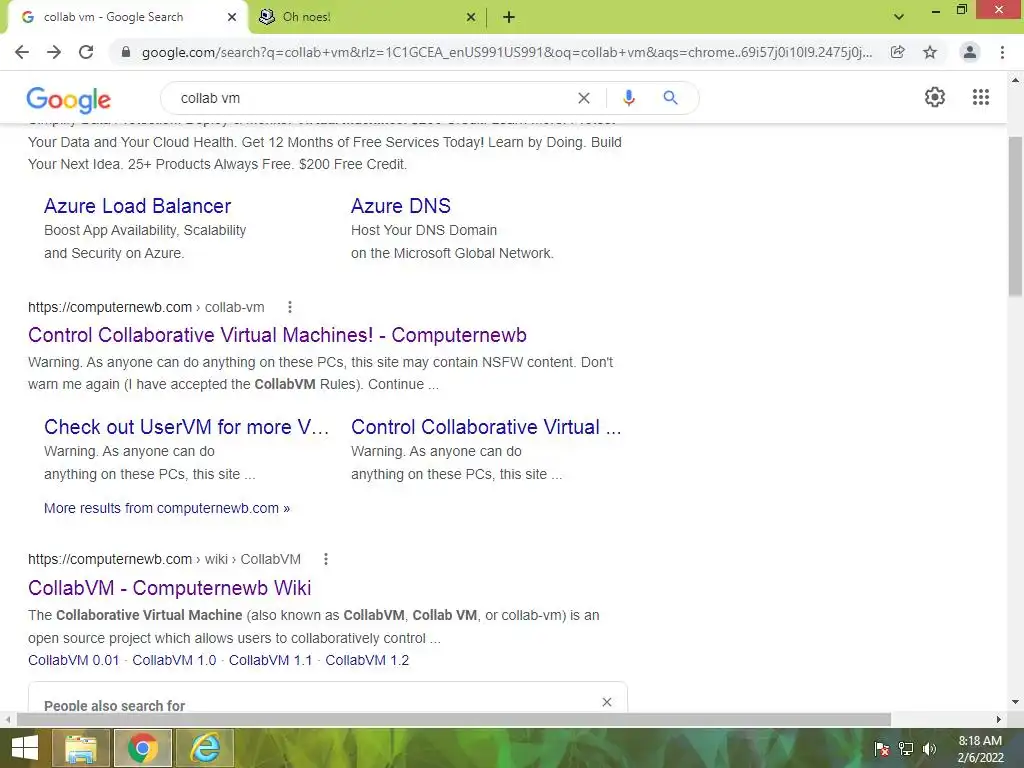This screenshot has height=768, width=1024.
Task: Open the Chrome three-dot menu
Action: click(1002, 52)
